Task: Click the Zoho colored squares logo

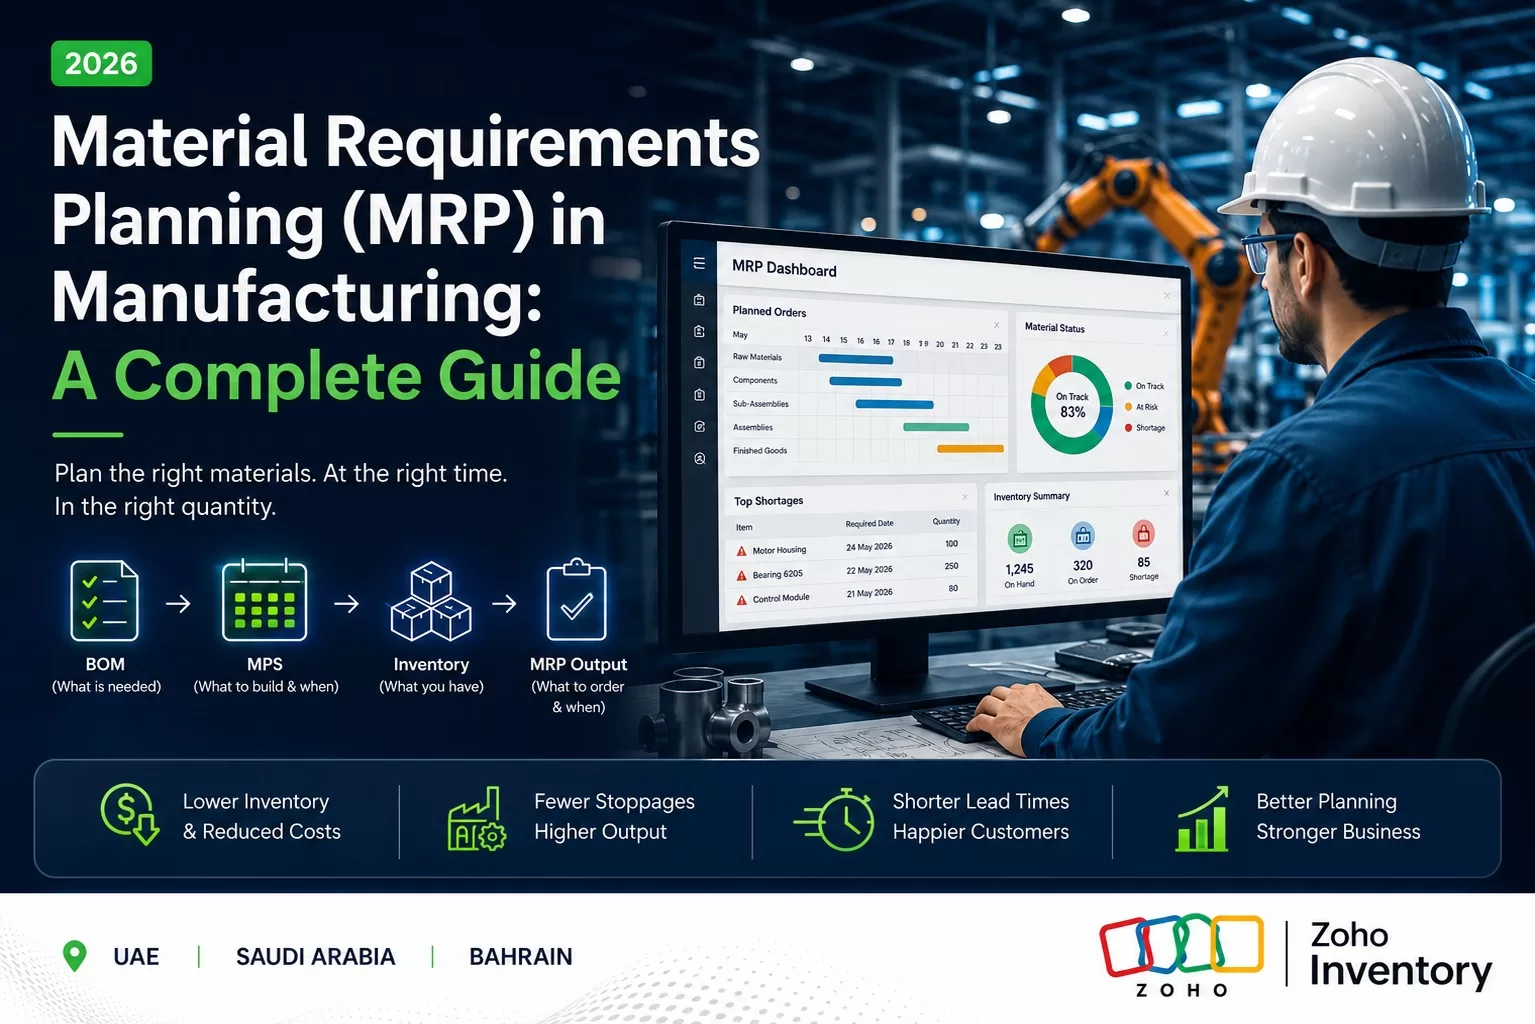Action: click(x=1181, y=946)
